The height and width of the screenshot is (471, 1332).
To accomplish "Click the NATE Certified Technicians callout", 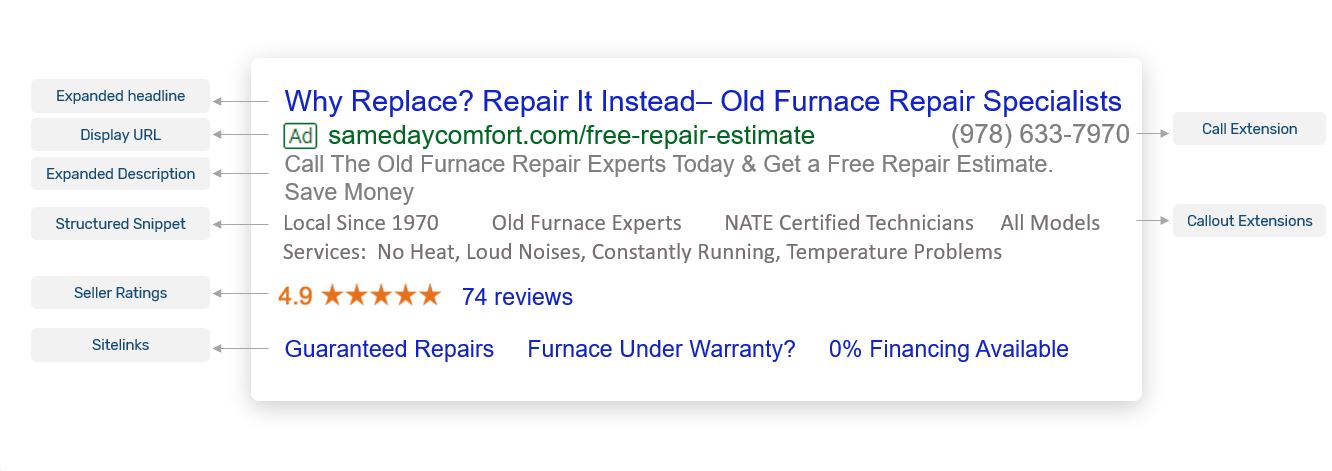I will click(848, 223).
